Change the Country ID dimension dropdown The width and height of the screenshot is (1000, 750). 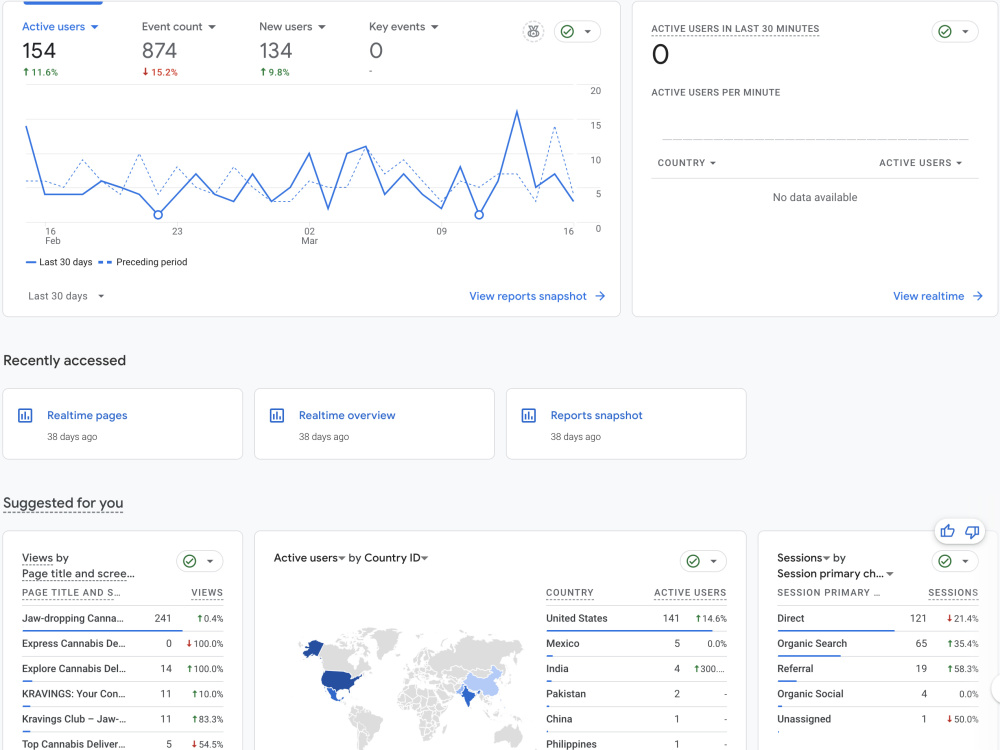(x=396, y=558)
